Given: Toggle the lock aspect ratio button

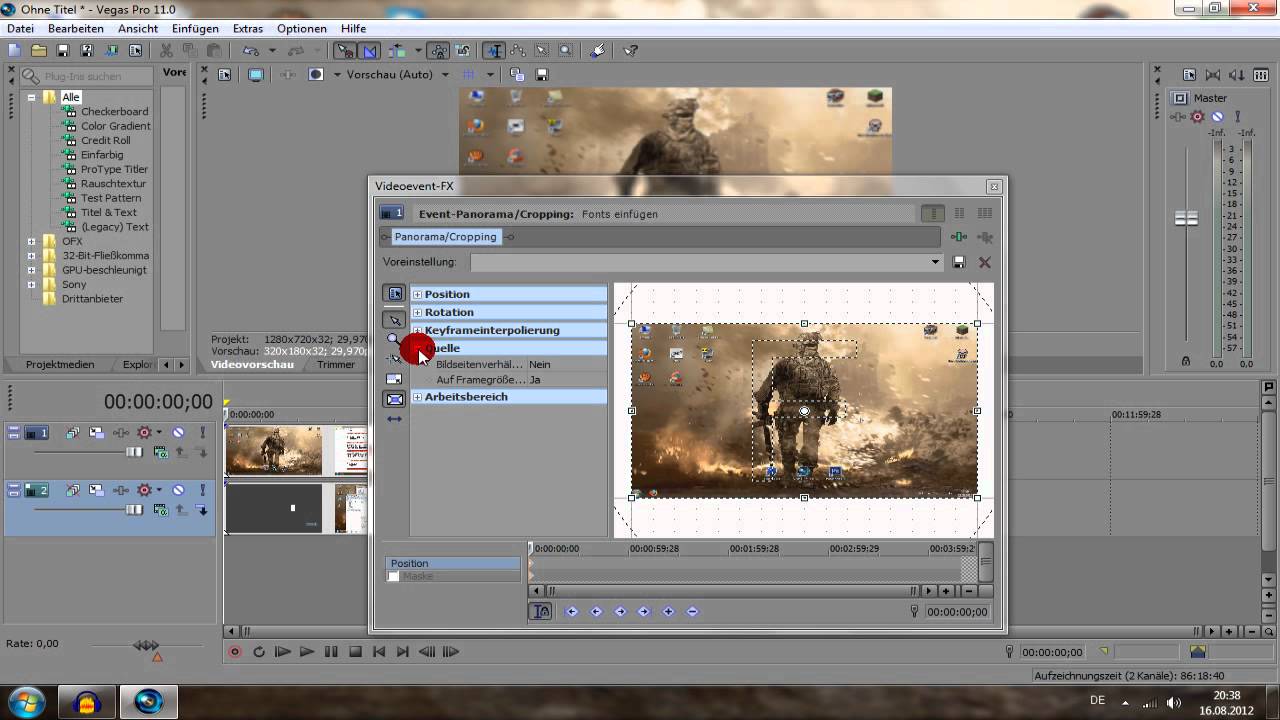Looking at the screenshot, I should (394, 399).
